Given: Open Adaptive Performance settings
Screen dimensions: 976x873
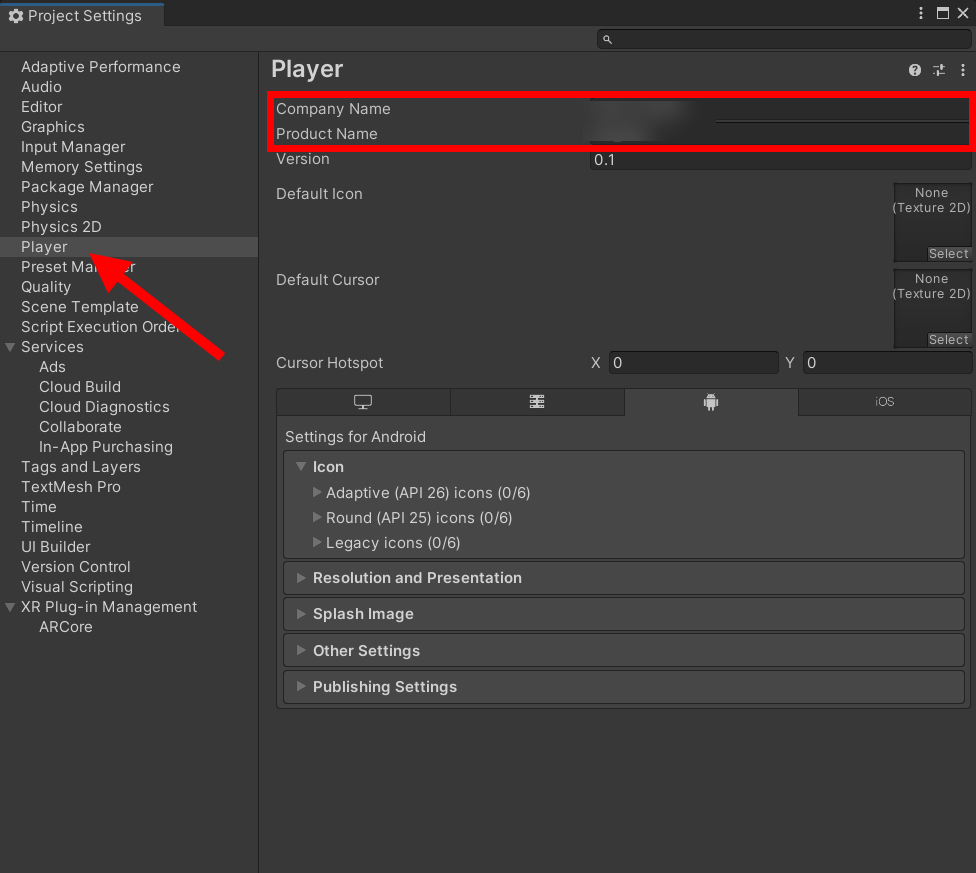Looking at the screenshot, I should [101, 67].
